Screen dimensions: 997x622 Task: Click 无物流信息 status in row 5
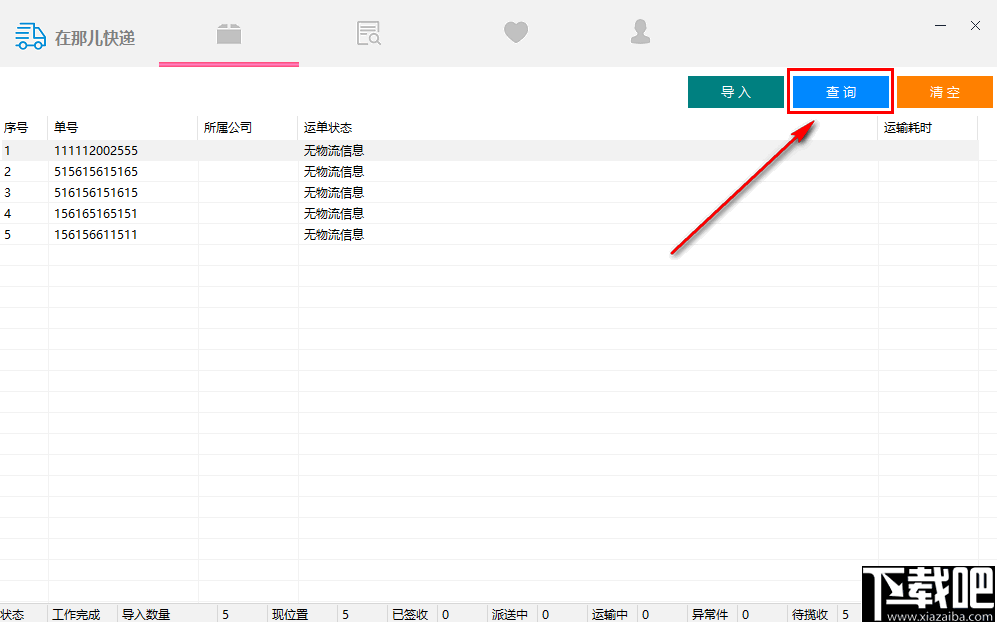point(334,235)
